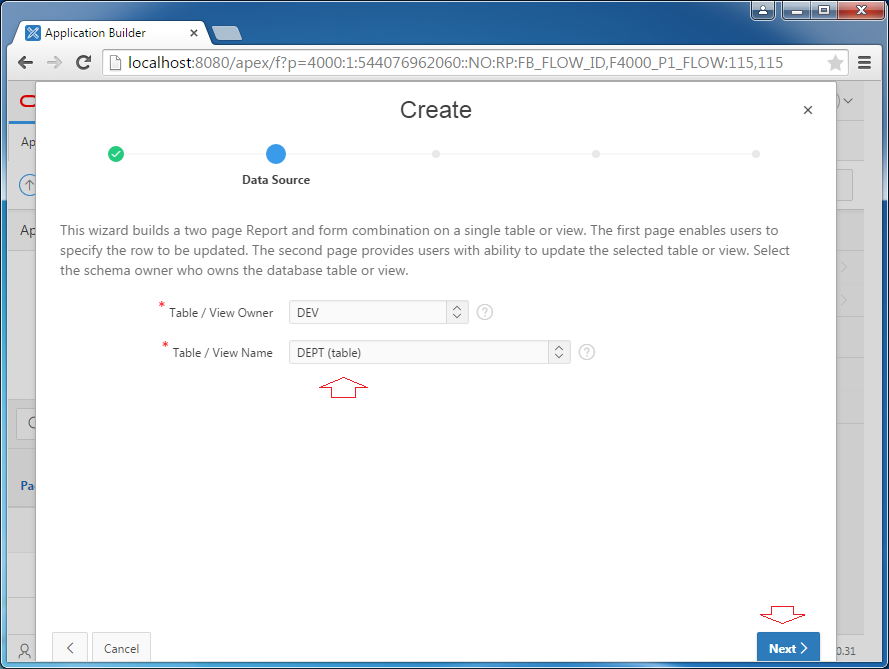889x669 pixels.
Task: Go back using the previous-step arrow button
Action: (70, 648)
